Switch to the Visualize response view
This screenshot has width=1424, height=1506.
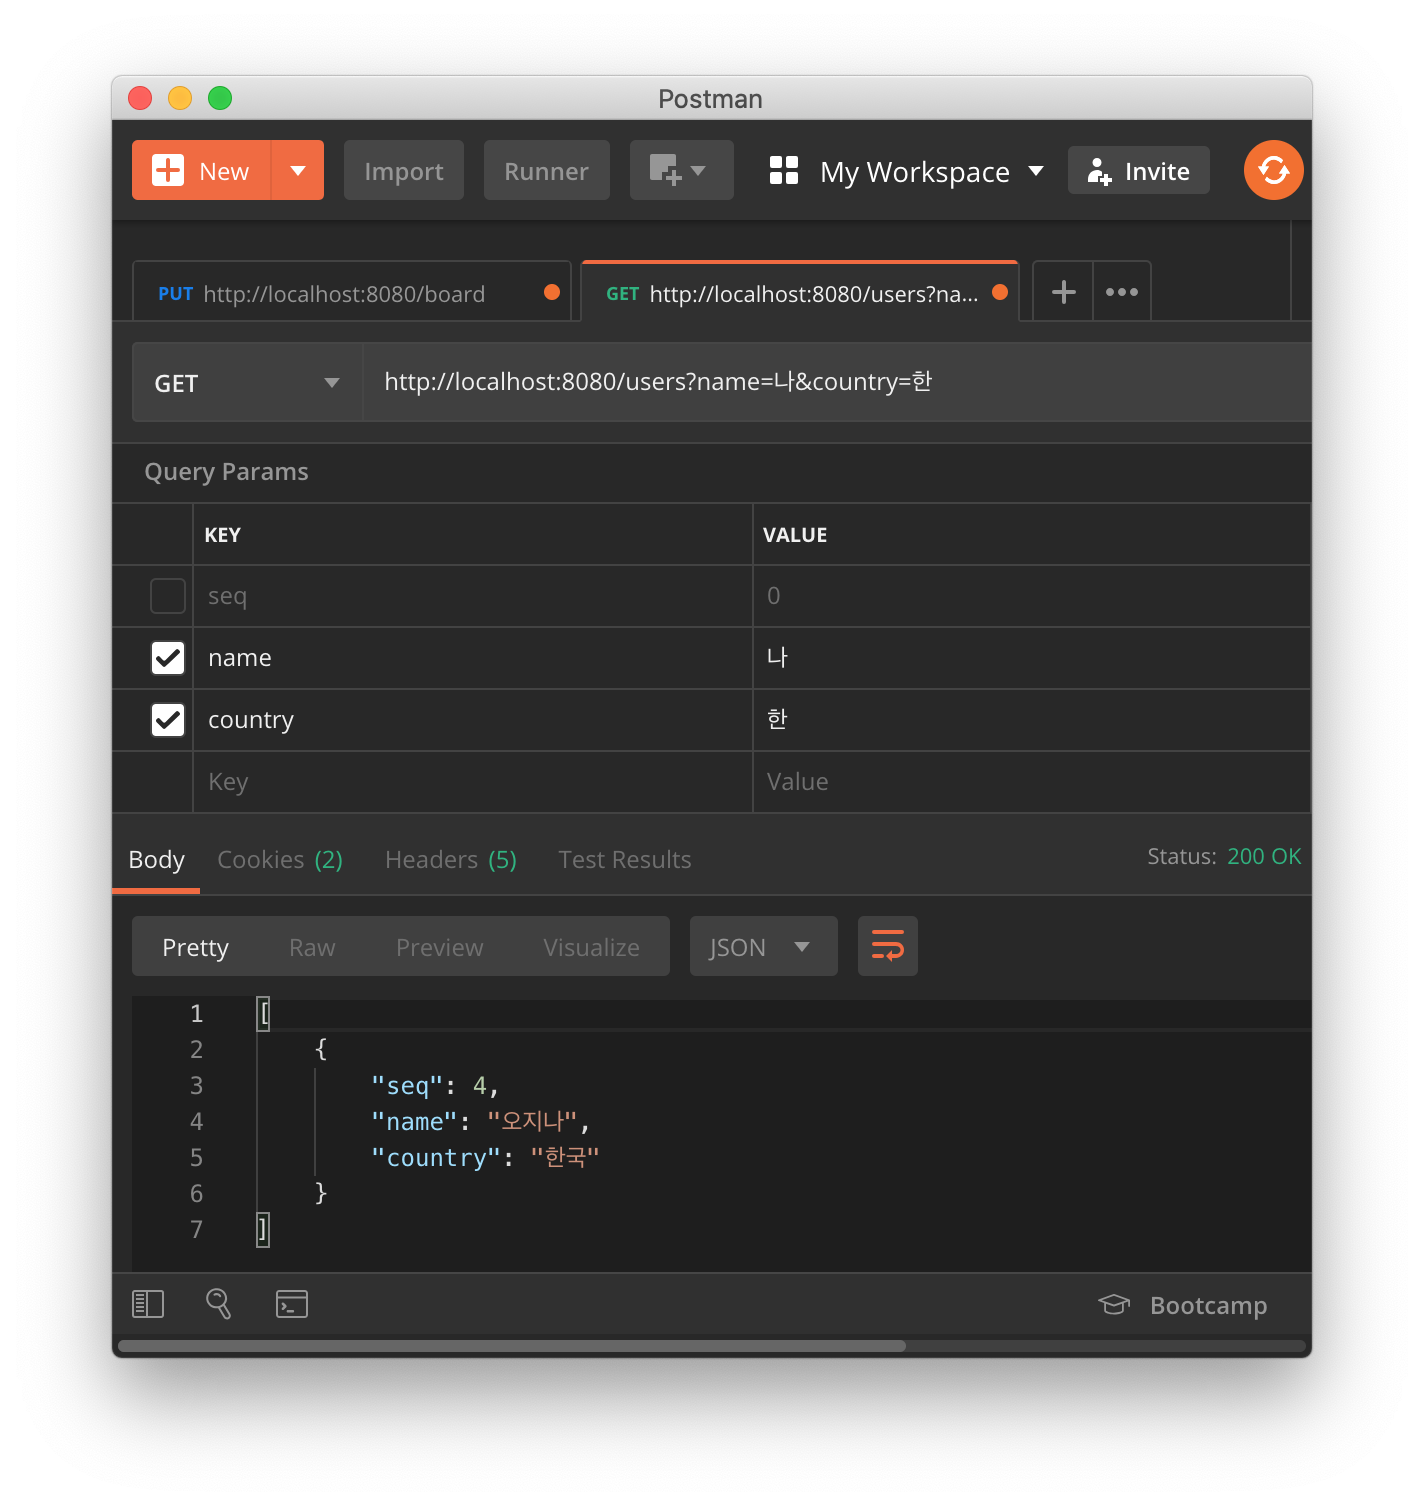[591, 947]
